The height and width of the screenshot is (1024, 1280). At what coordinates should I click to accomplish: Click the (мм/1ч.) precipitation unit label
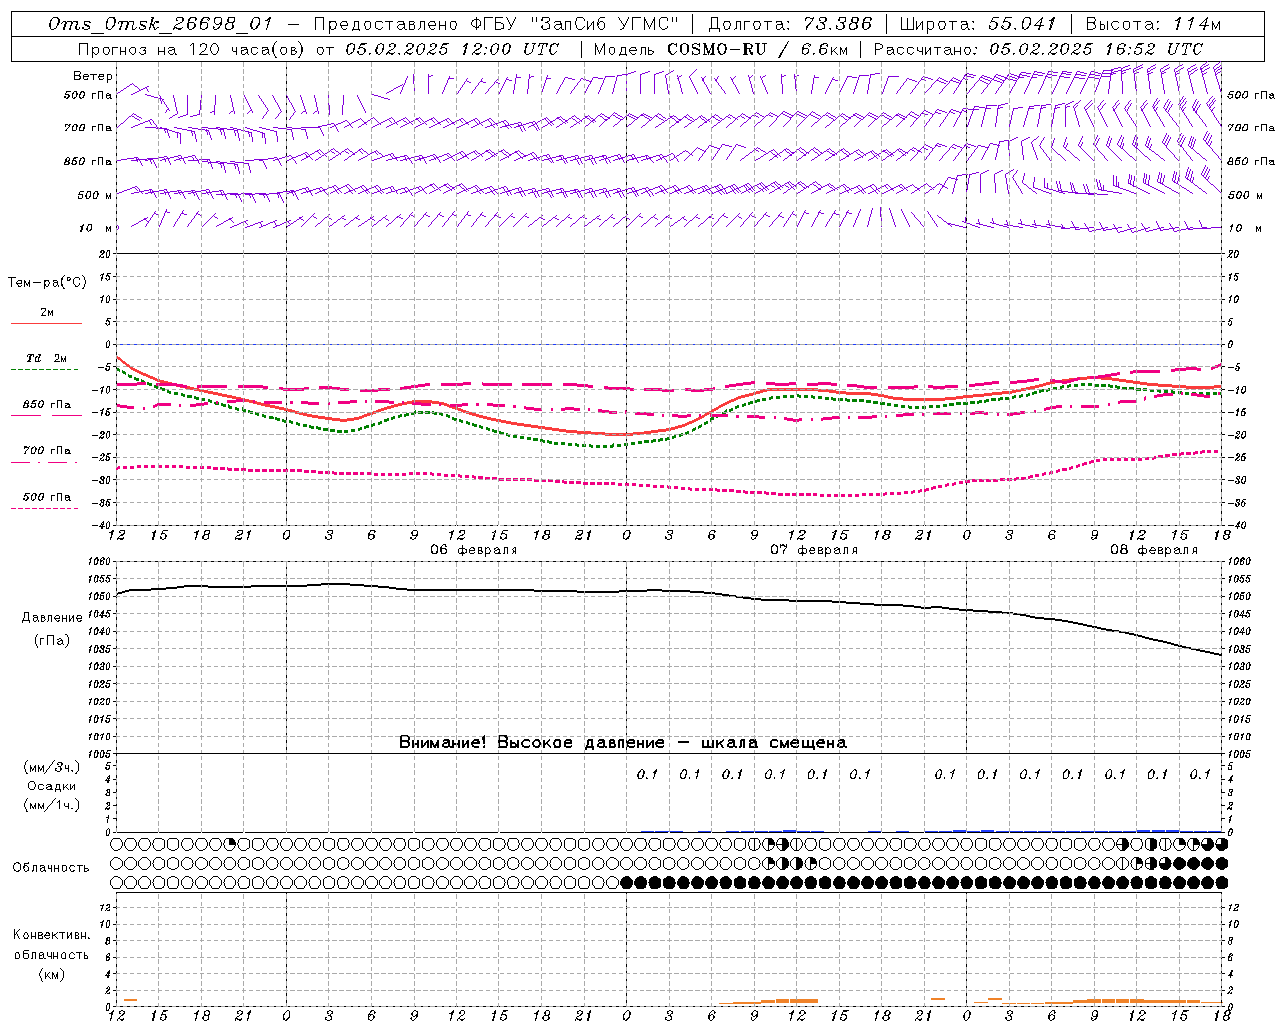tap(52, 805)
